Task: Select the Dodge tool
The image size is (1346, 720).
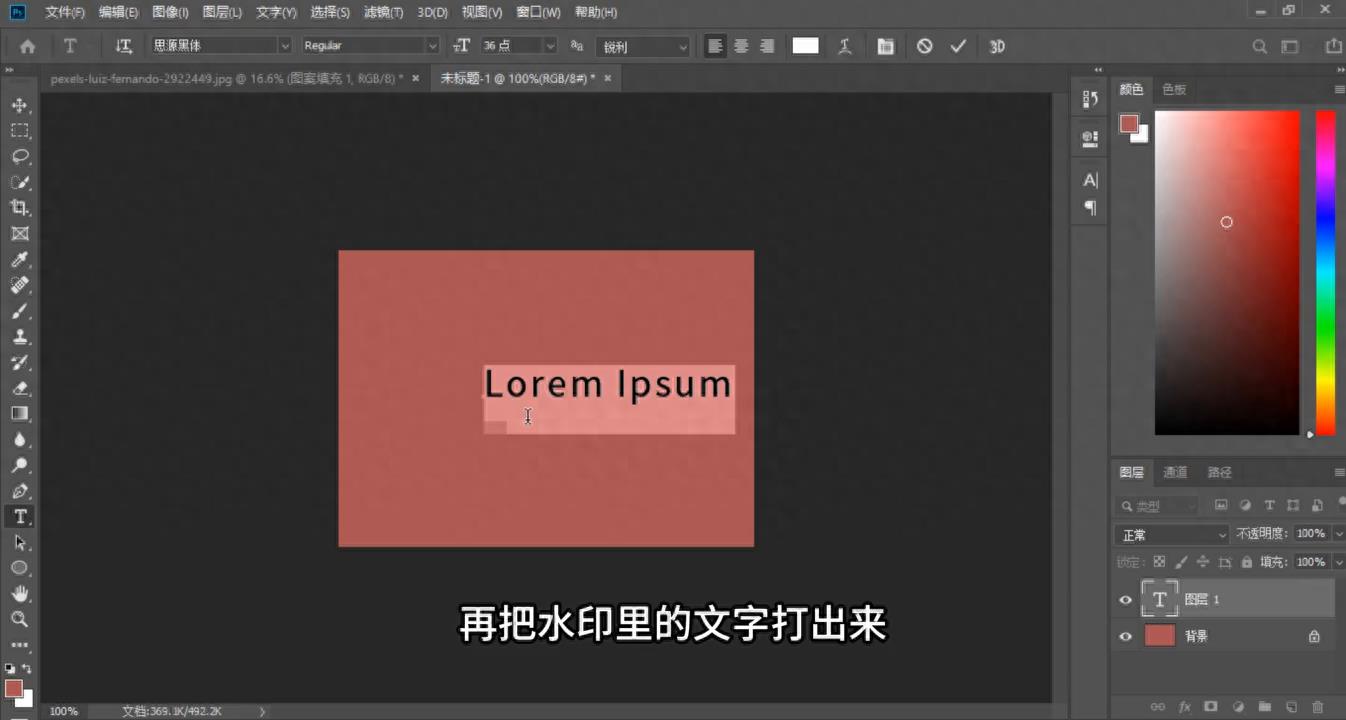Action: coord(19,465)
